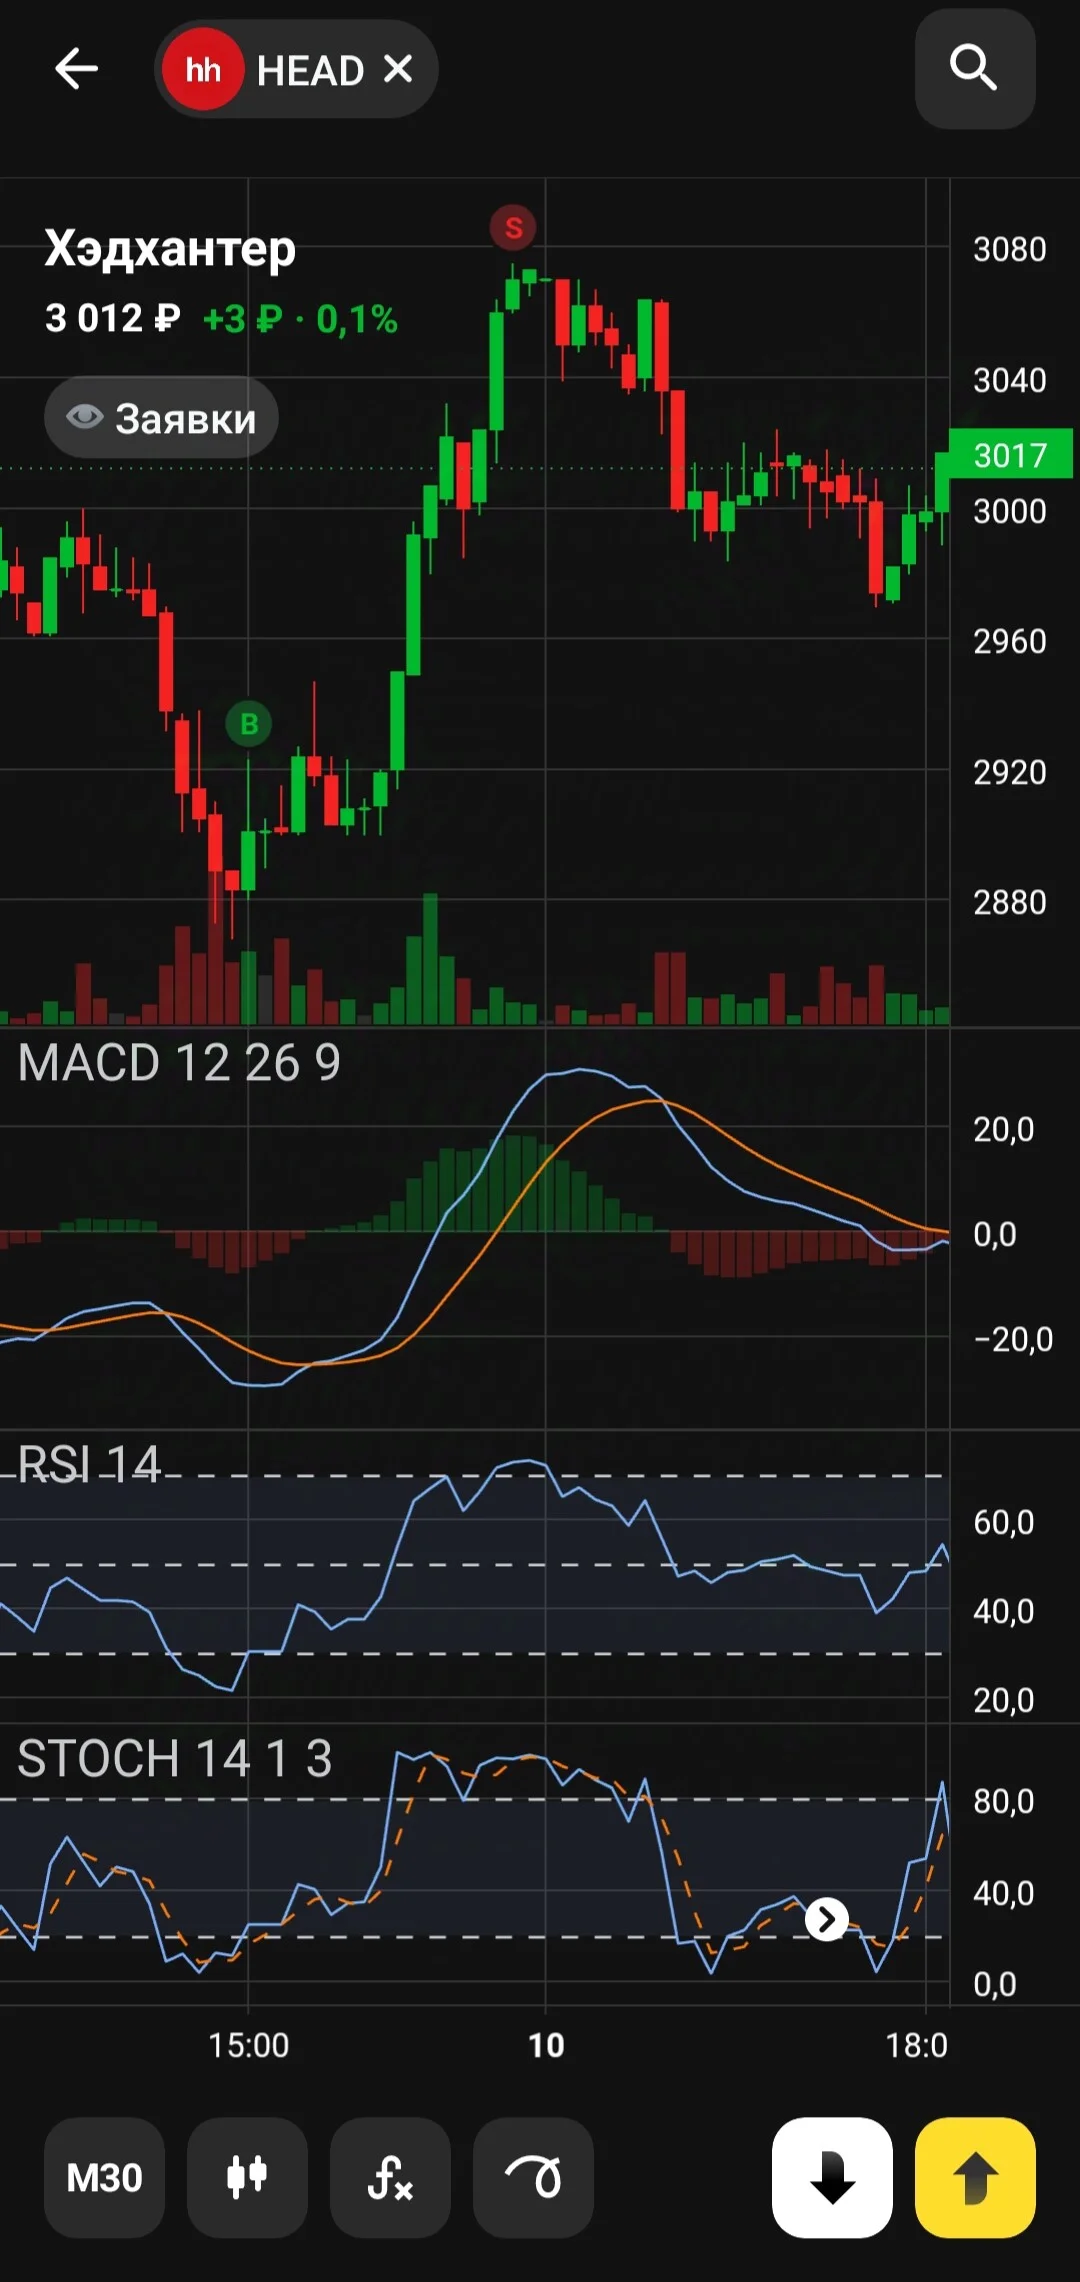
Task: Select the bold 10 date axis label
Action: point(546,2046)
